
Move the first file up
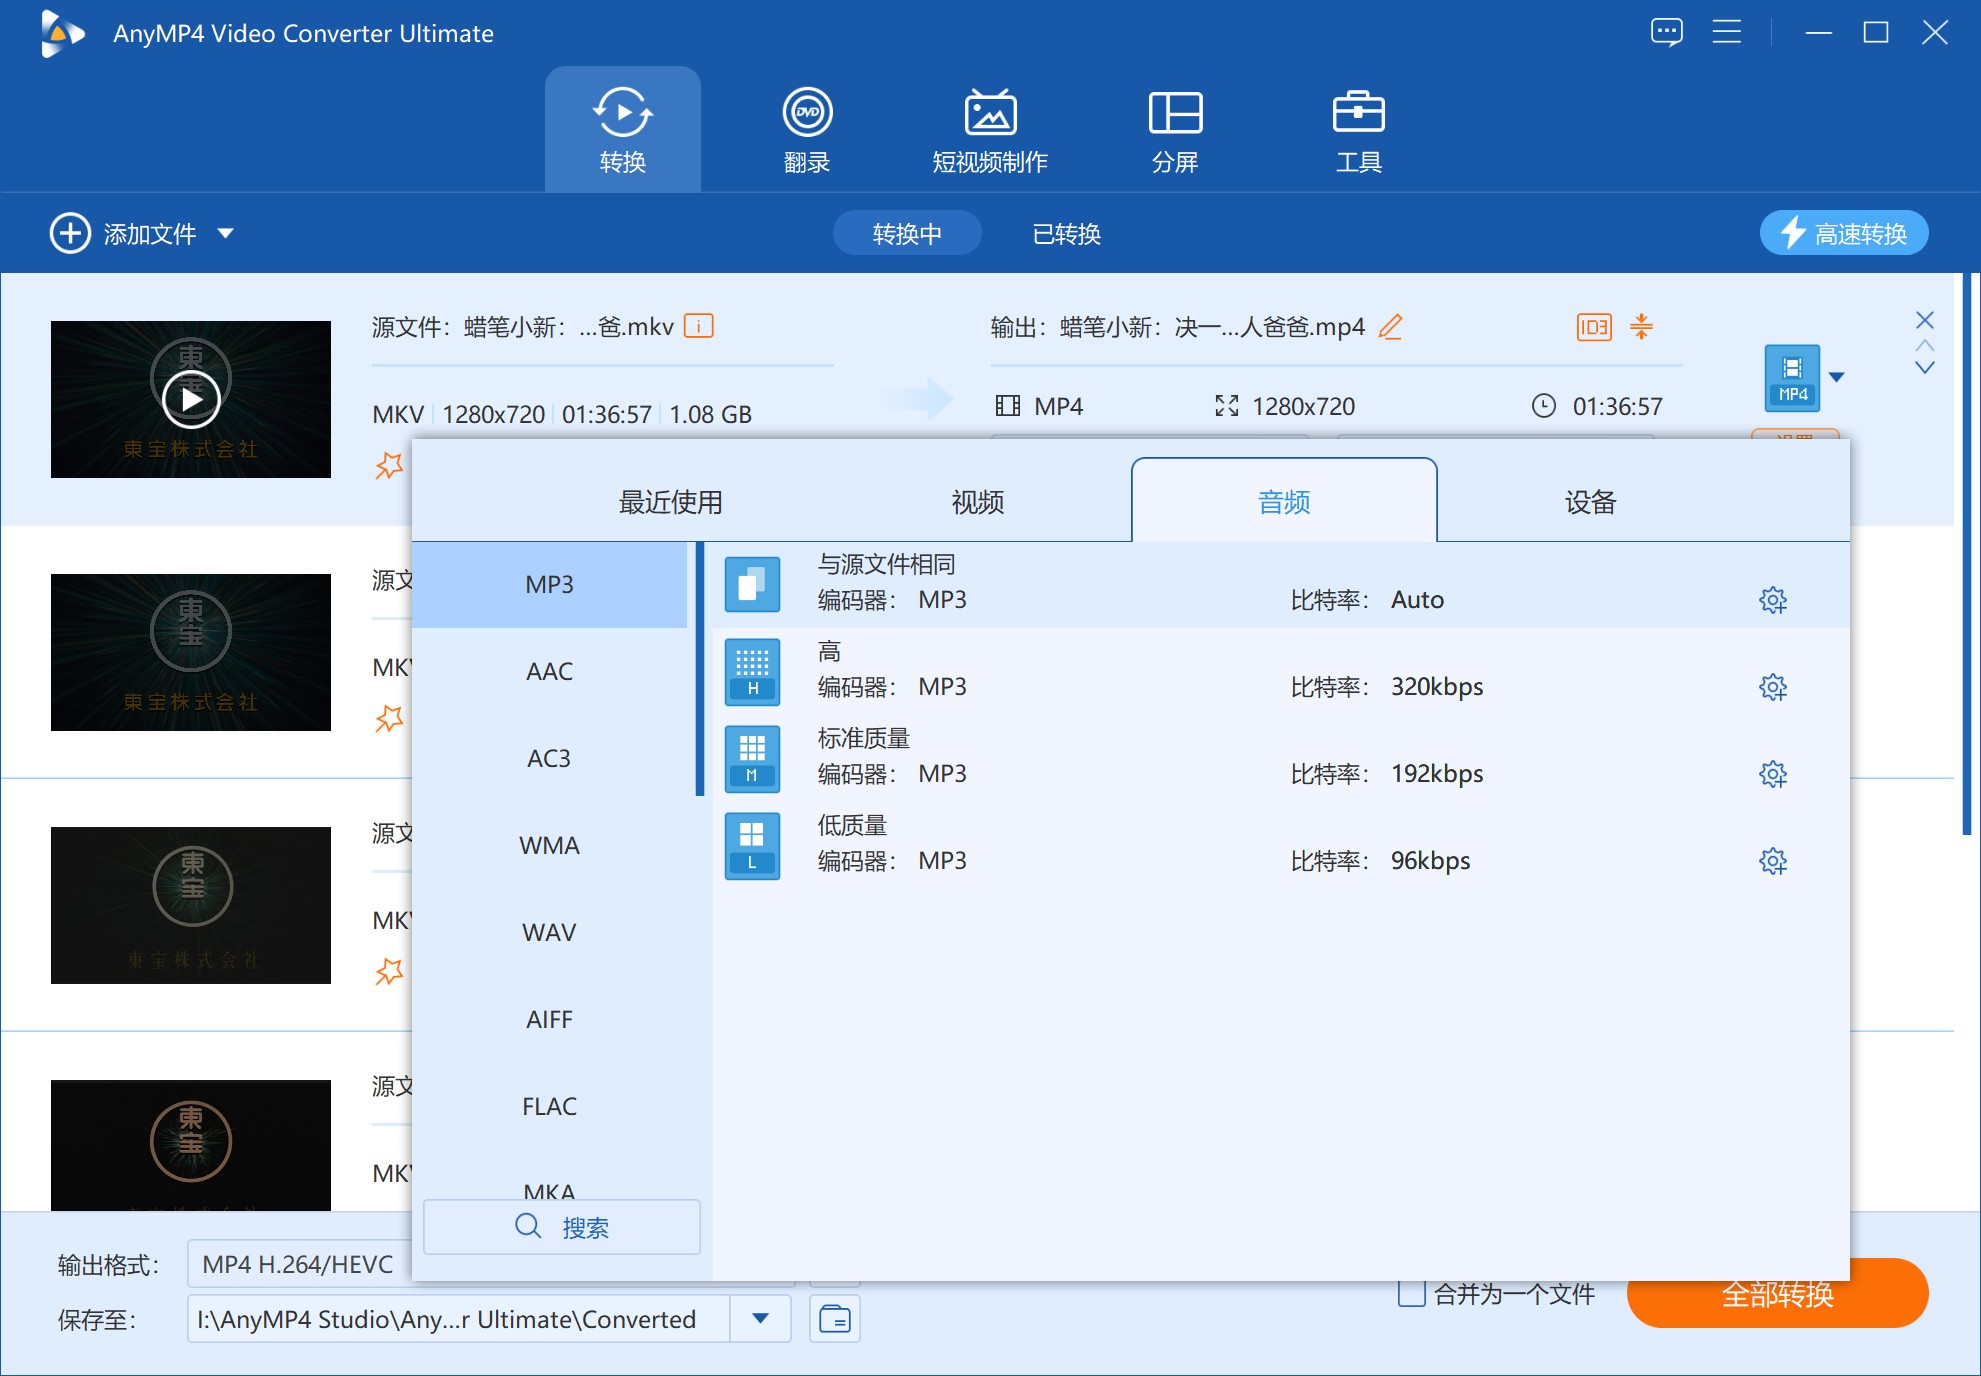[1924, 345]
